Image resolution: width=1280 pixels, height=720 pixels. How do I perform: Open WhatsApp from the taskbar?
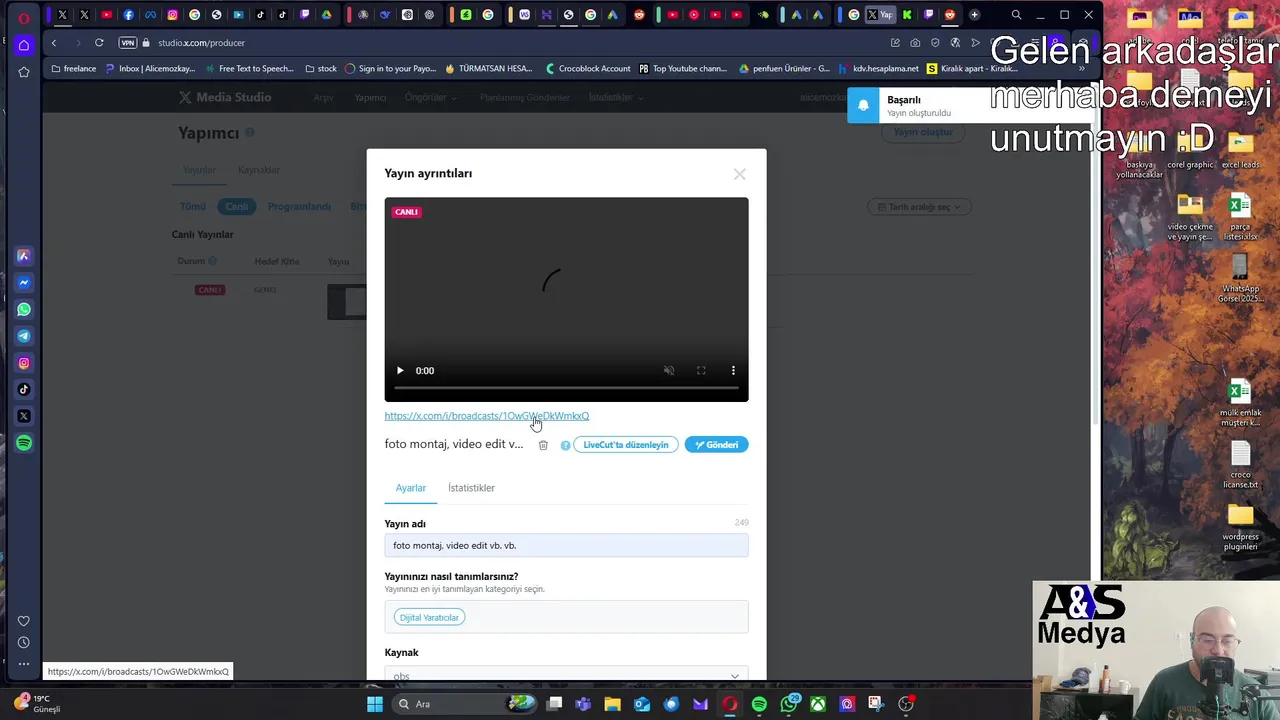click(789, 704)
